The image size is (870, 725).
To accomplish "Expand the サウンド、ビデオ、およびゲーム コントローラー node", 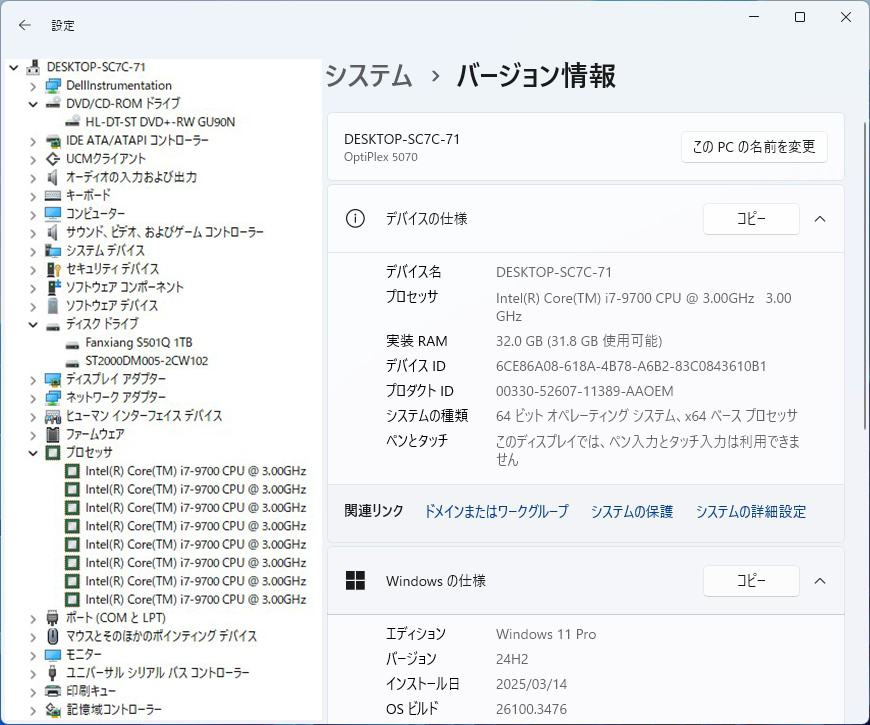I will [33, 233].
